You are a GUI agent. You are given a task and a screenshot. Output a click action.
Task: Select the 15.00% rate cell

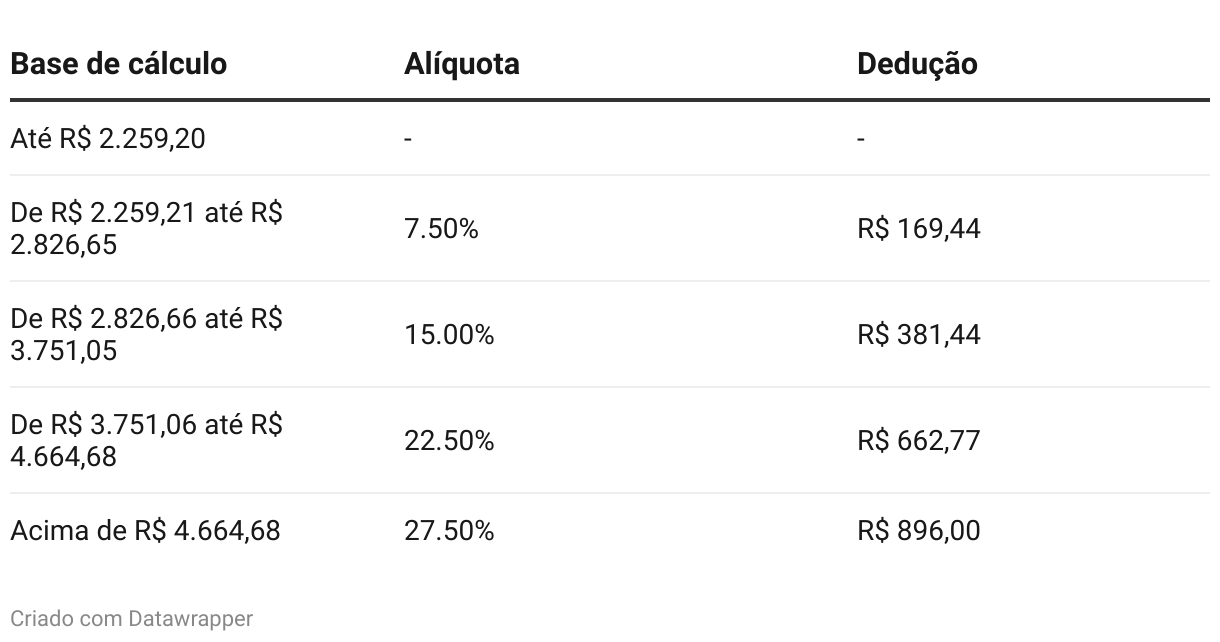click(x=449, y=335)
